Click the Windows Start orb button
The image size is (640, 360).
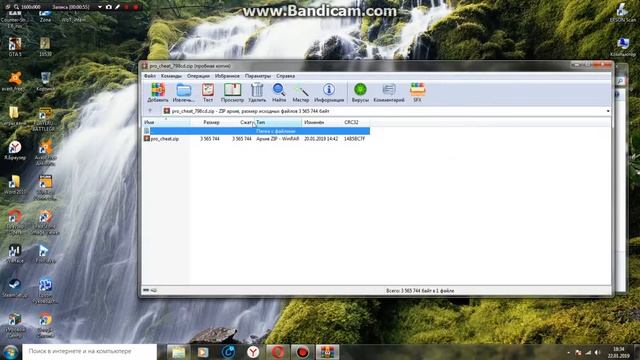click(x=11, y=352)
